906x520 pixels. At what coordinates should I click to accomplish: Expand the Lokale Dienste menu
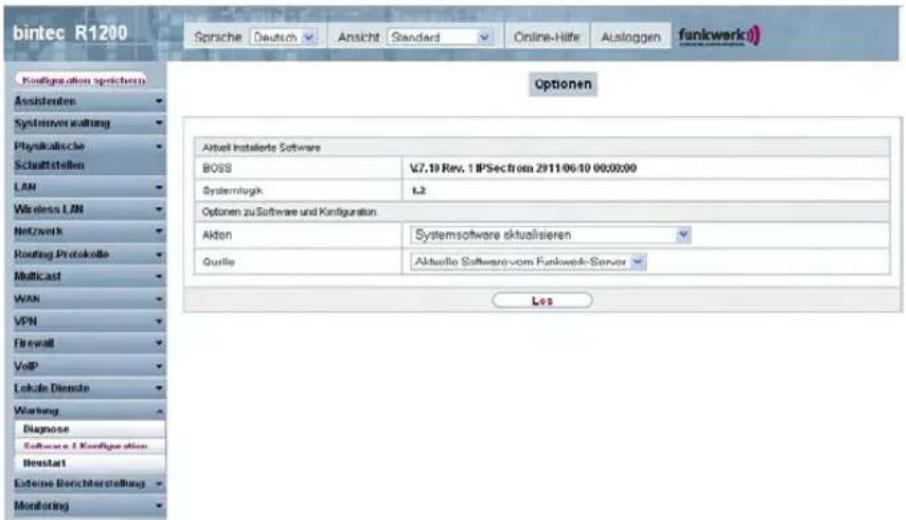(x=88, y=388)
